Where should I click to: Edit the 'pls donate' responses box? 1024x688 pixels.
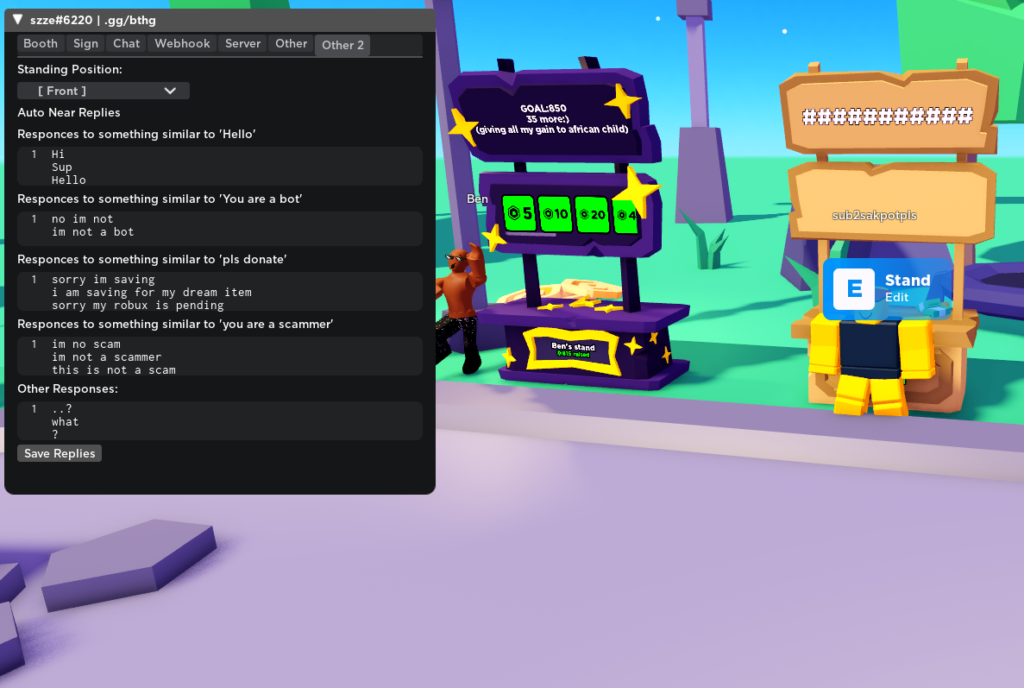(x=219, y=292)
